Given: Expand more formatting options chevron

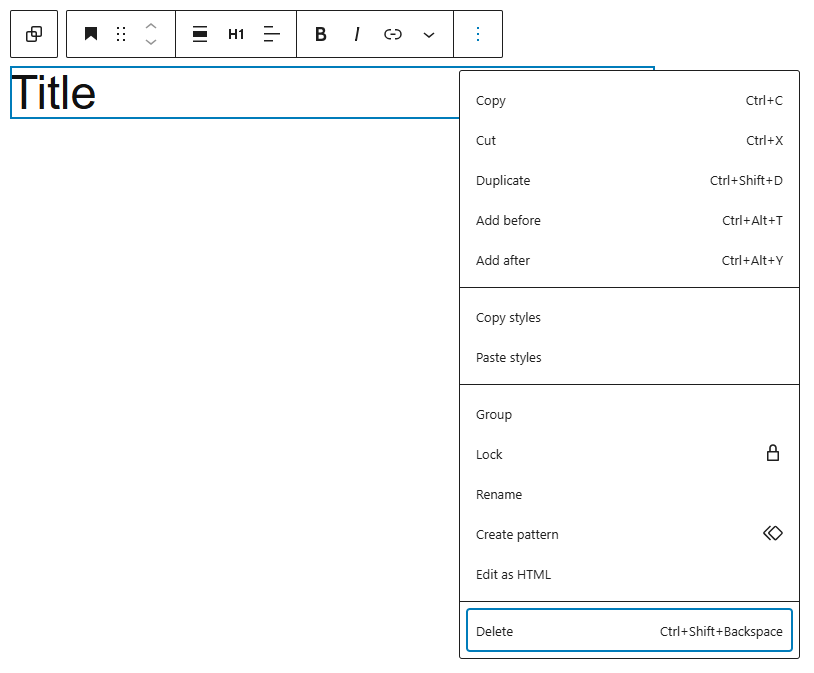Looking at the screenshot, I should (428, 34).
